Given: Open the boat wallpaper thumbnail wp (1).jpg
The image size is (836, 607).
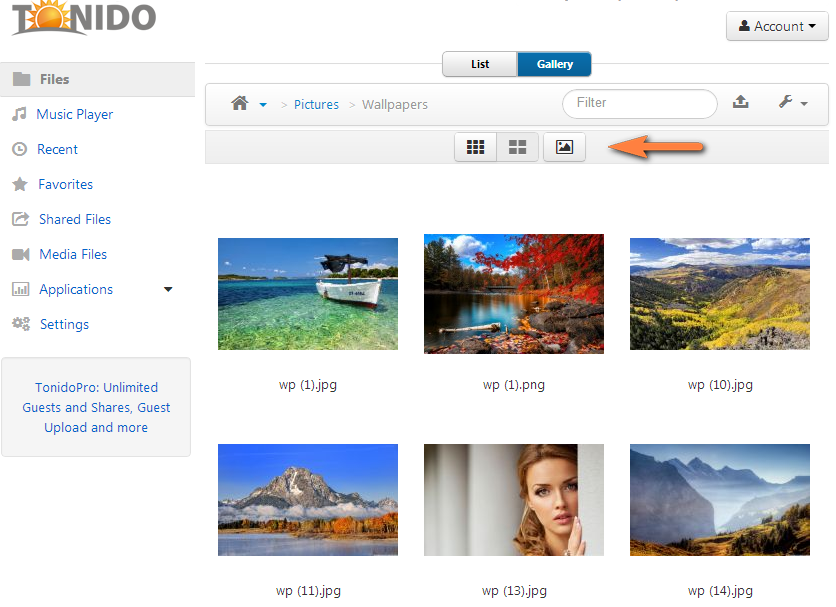Looking at the screenshot, I should click(x=308, y=294).
